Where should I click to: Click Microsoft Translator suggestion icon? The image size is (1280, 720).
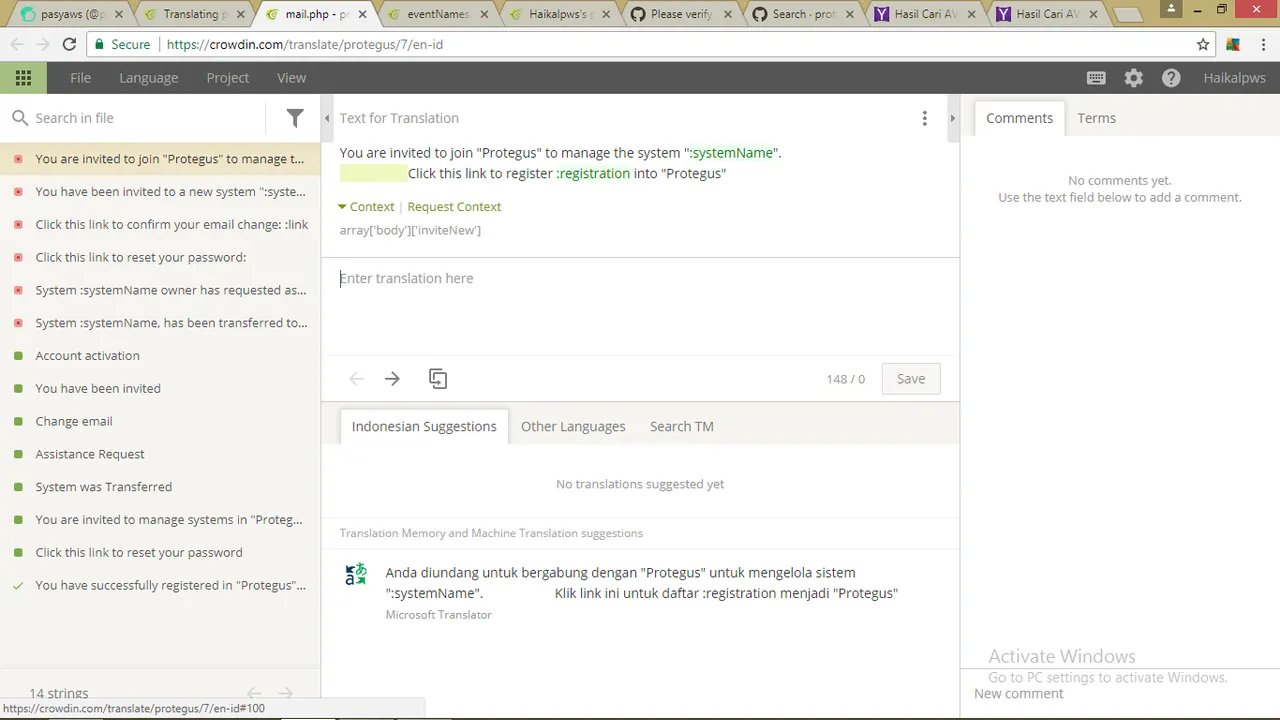click(x=356, y=574)
